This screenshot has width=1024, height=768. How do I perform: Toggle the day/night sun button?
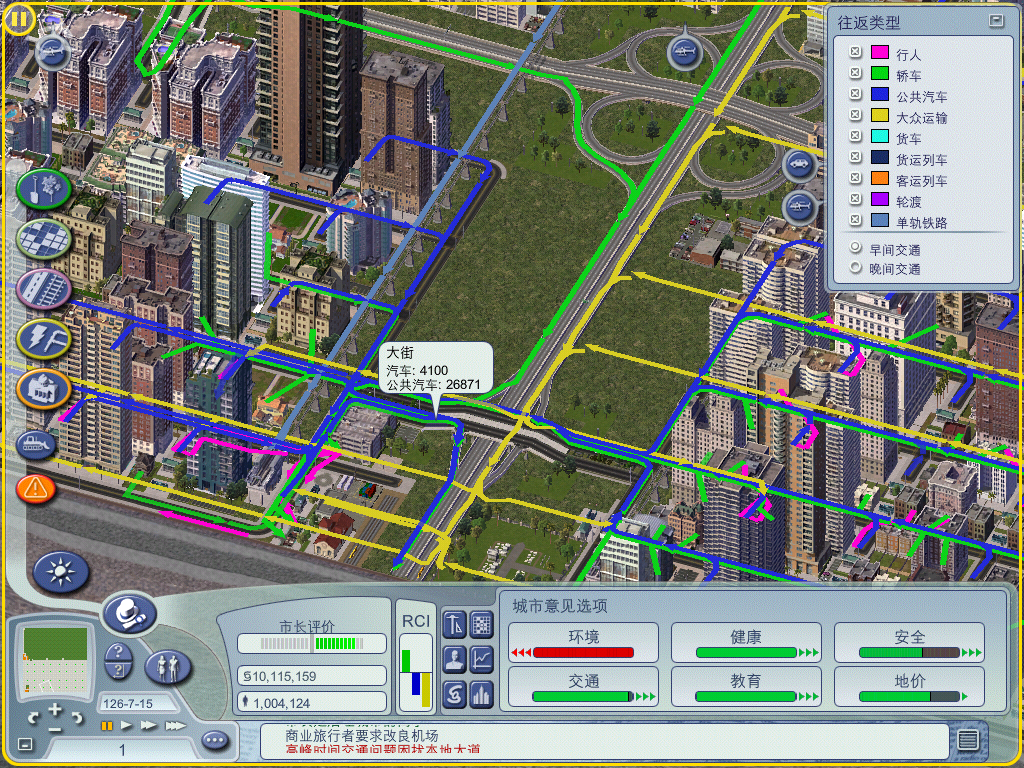(60, 572)
